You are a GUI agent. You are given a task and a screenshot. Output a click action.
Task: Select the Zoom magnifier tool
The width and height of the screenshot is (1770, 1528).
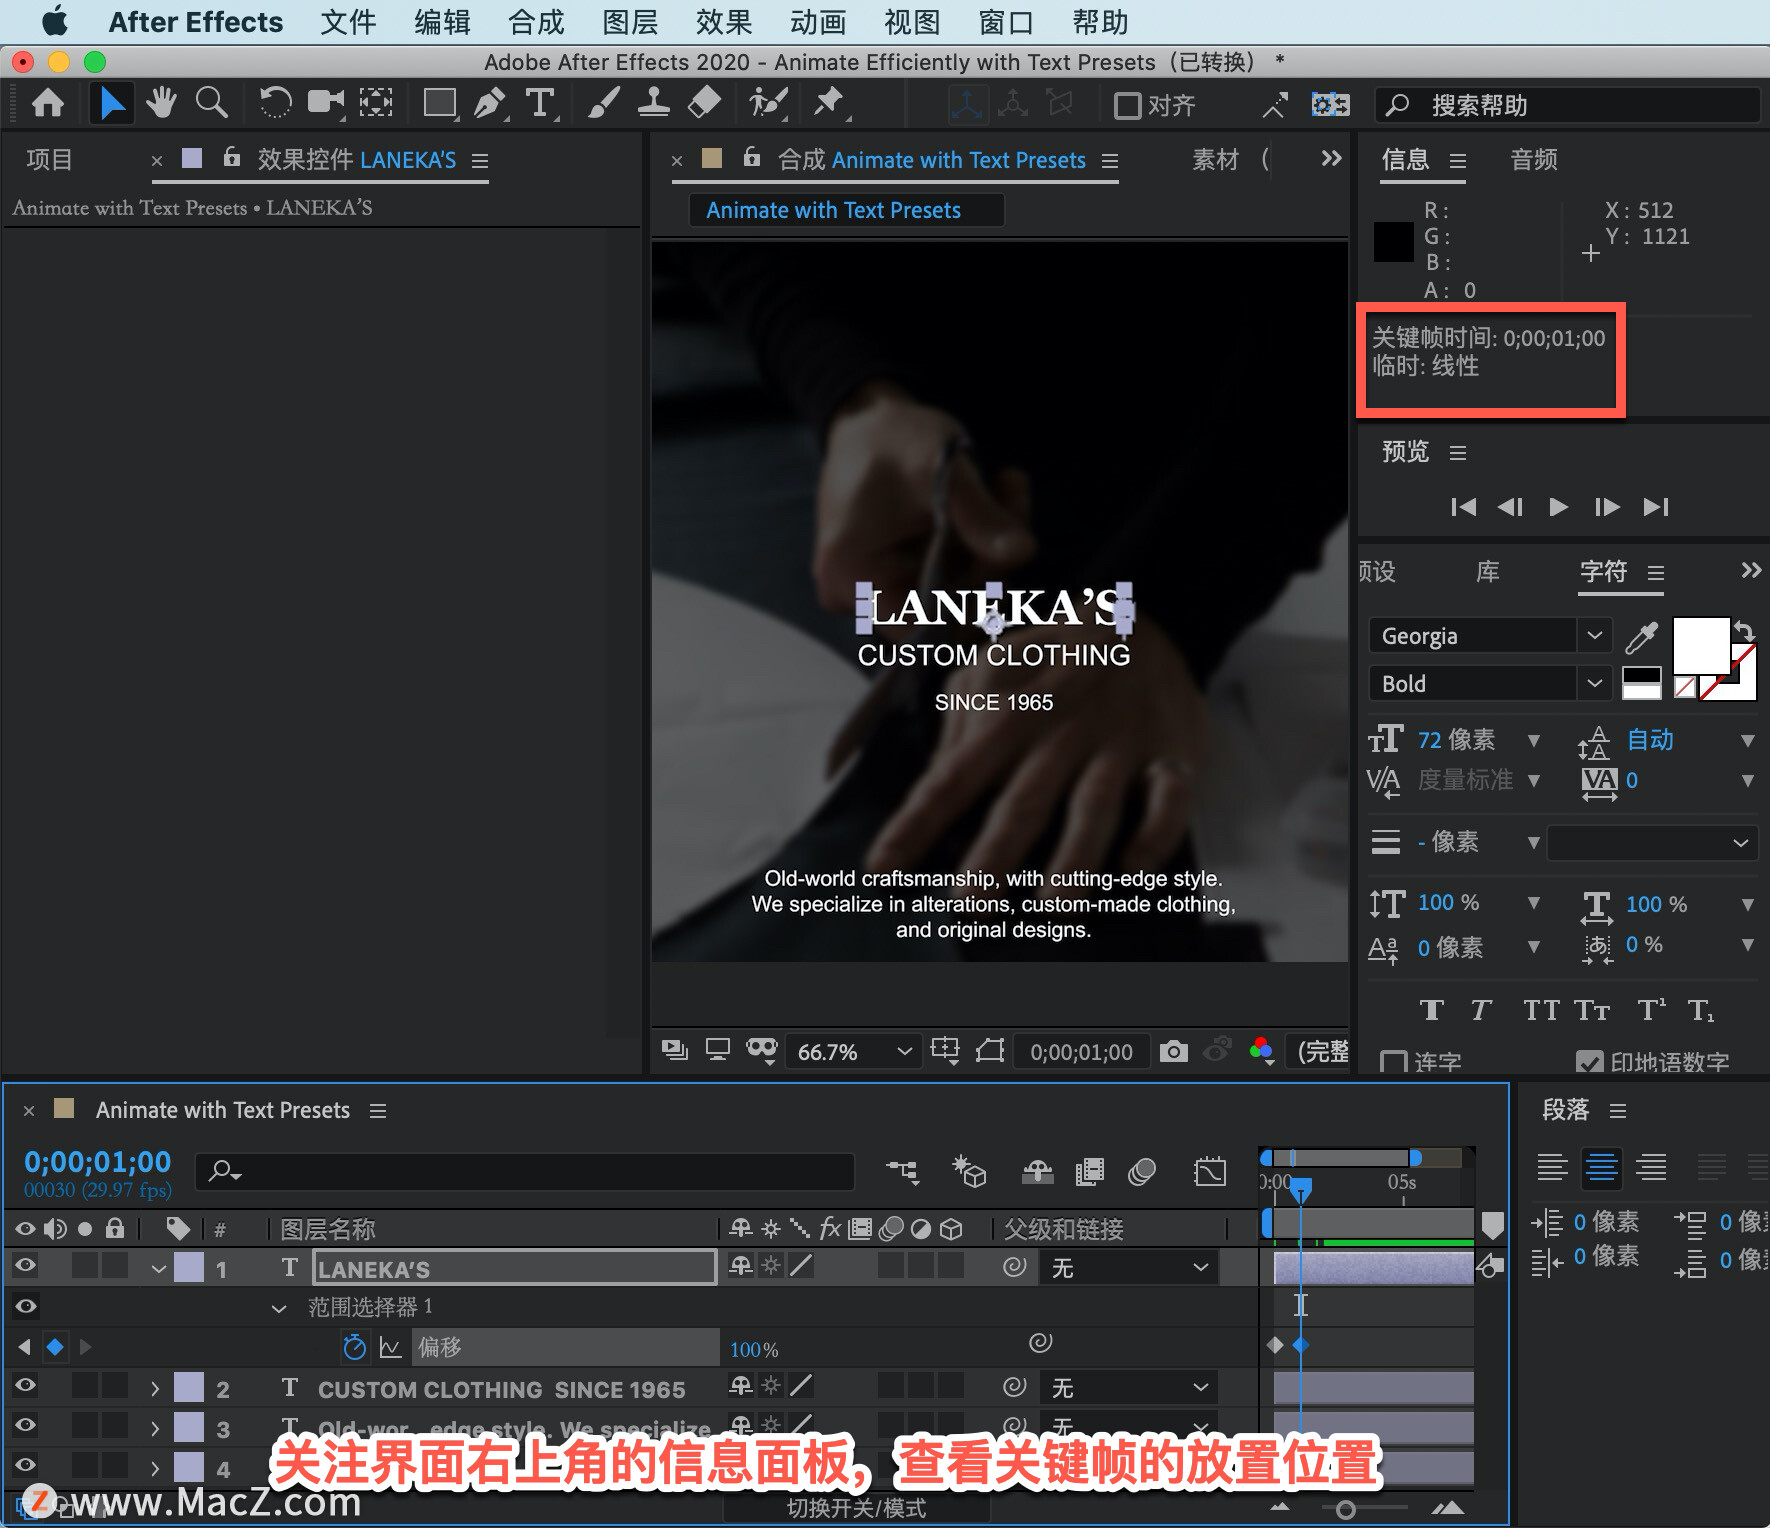point(211,103)
